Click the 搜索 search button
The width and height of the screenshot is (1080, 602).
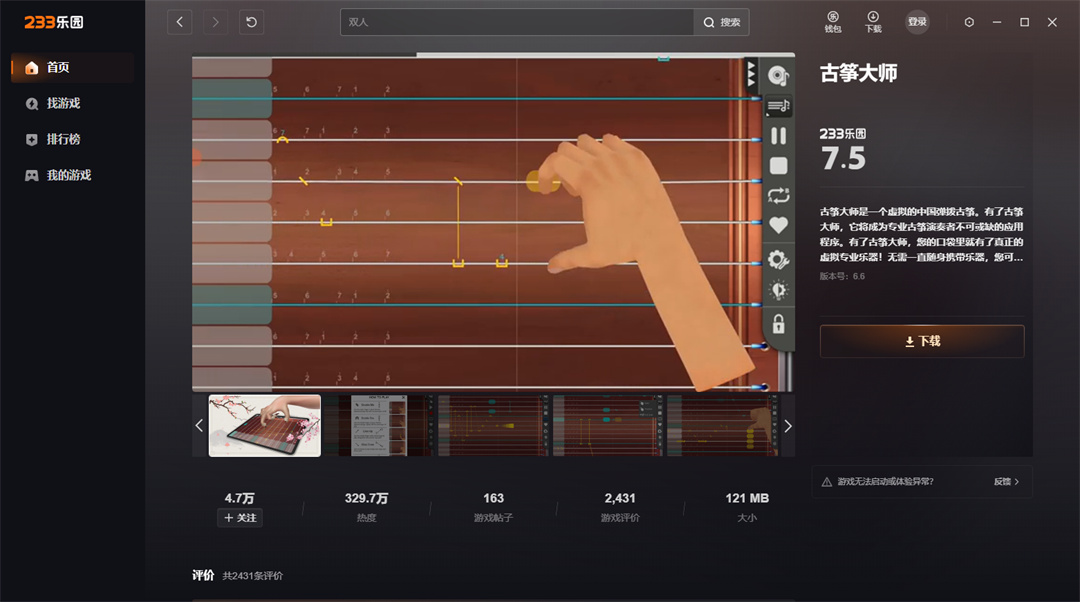tap(721, 22)
